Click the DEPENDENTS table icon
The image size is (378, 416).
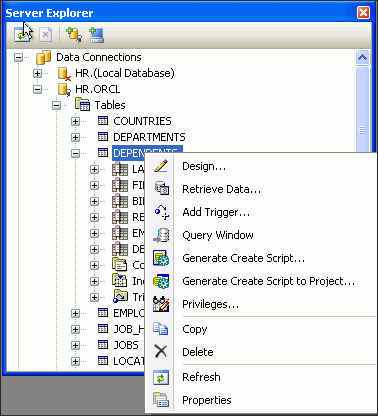click(103, 153)
